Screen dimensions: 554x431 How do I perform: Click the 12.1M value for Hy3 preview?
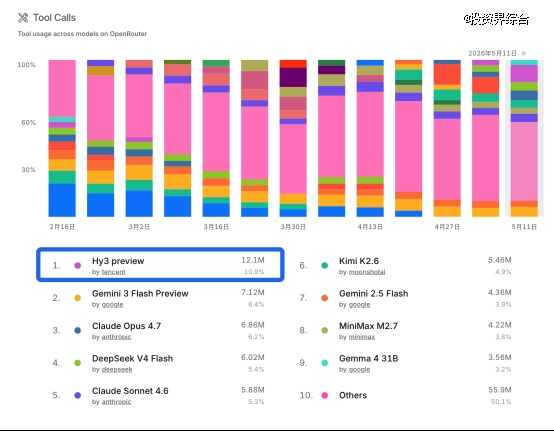coord(253,260)
